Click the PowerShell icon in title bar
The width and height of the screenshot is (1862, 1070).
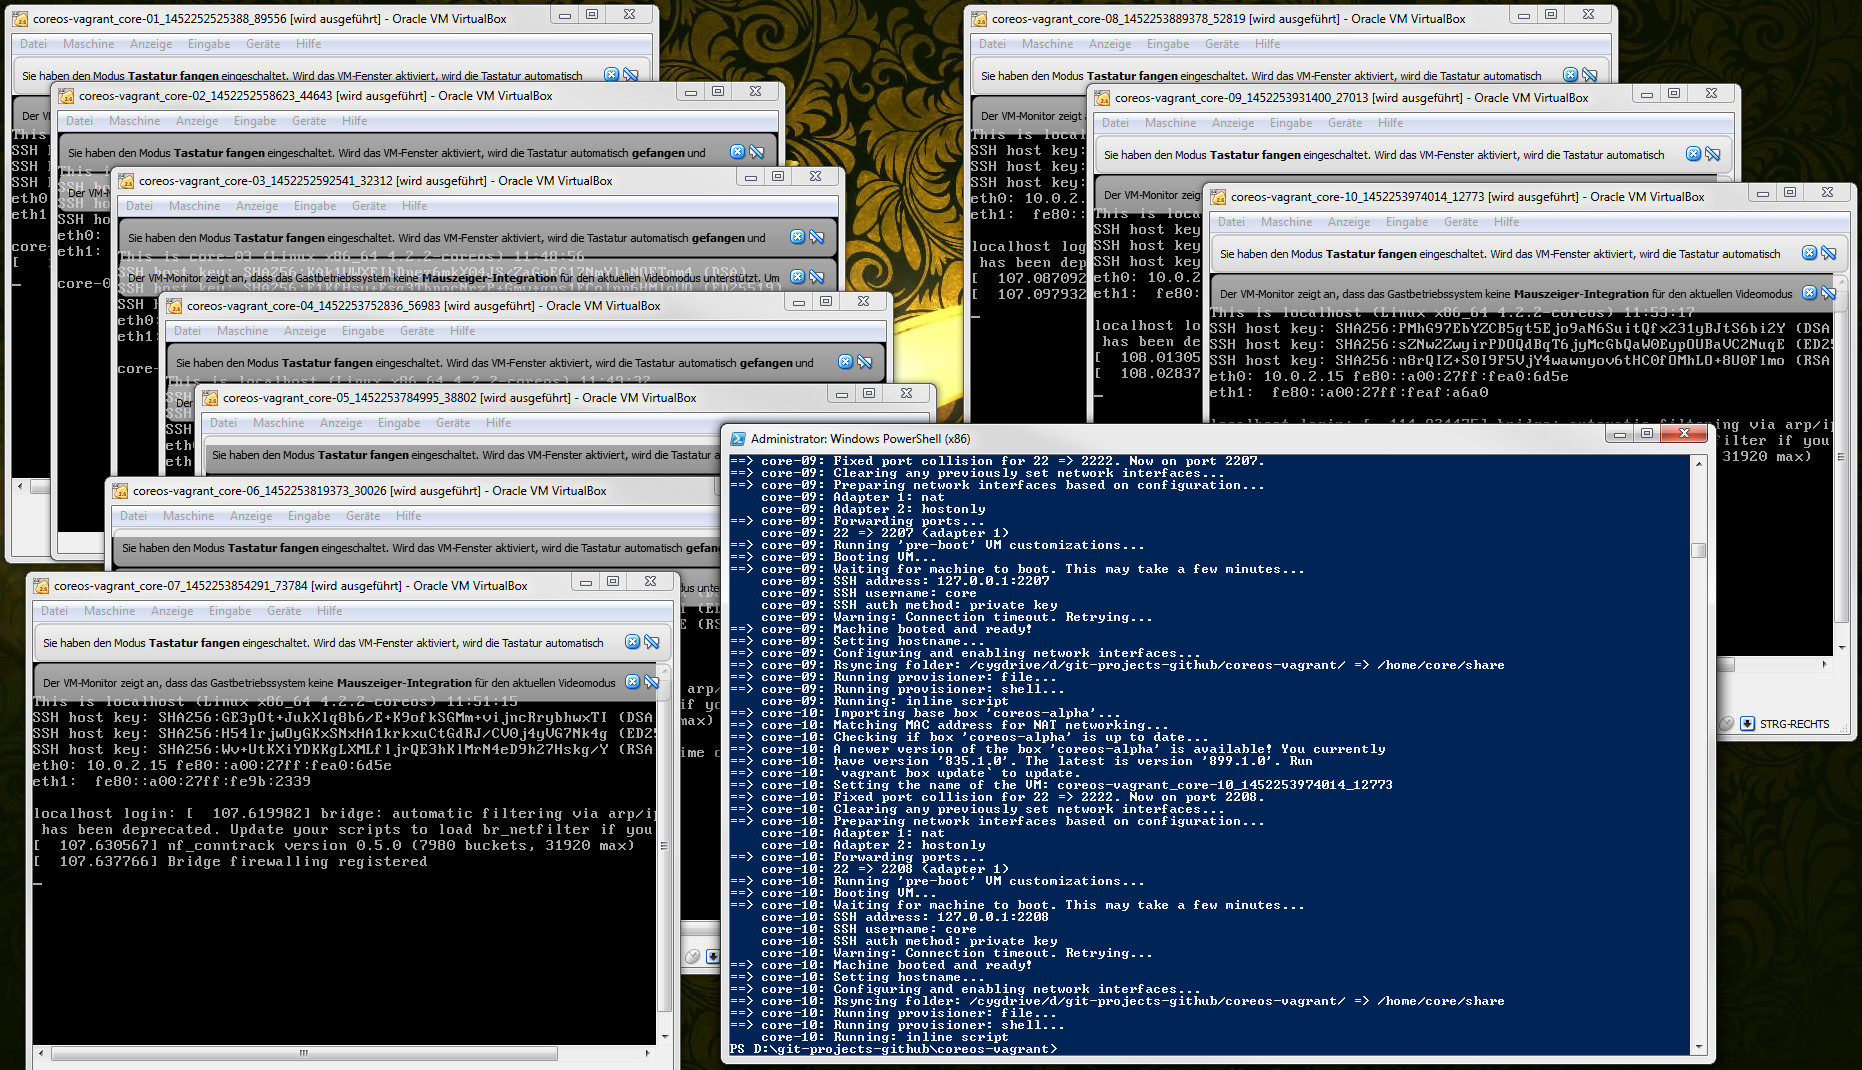[738, 438]
